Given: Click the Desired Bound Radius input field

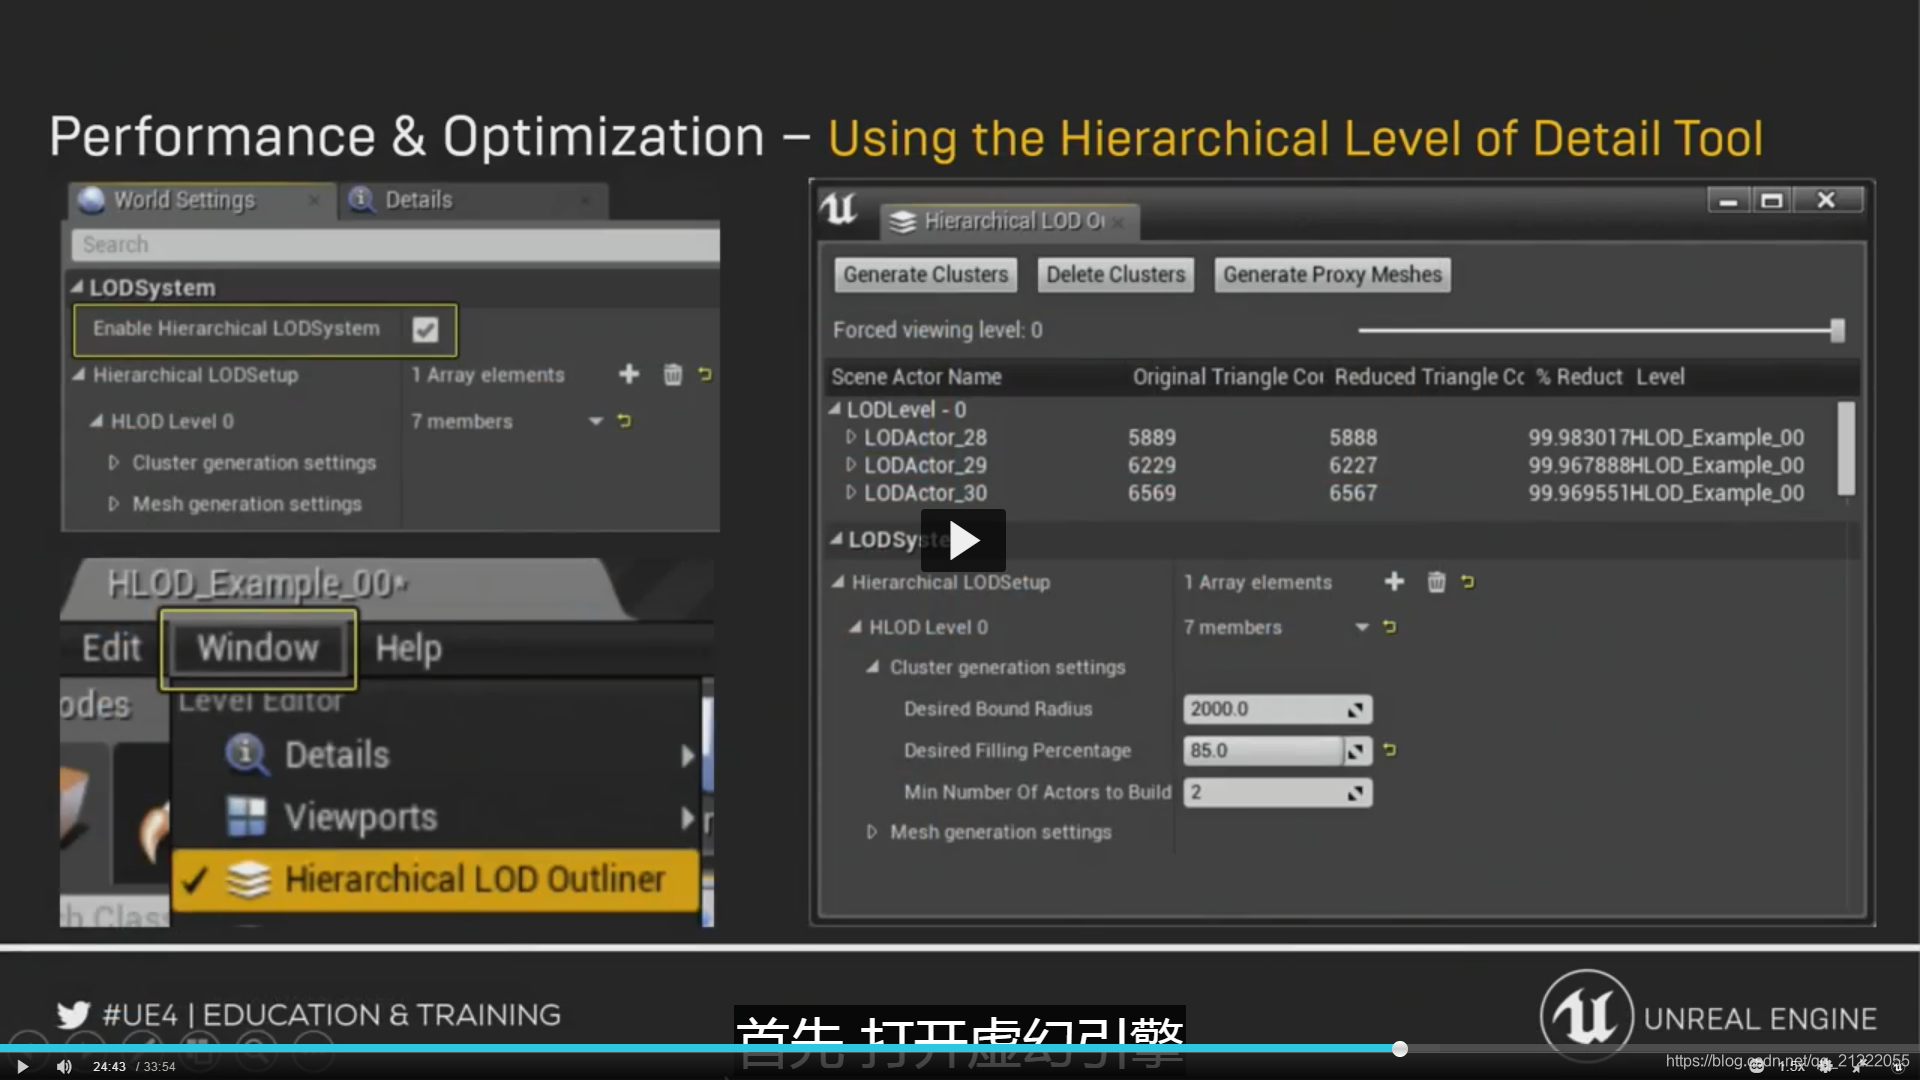Looking at the screenshot, I should click(1265, 709).
